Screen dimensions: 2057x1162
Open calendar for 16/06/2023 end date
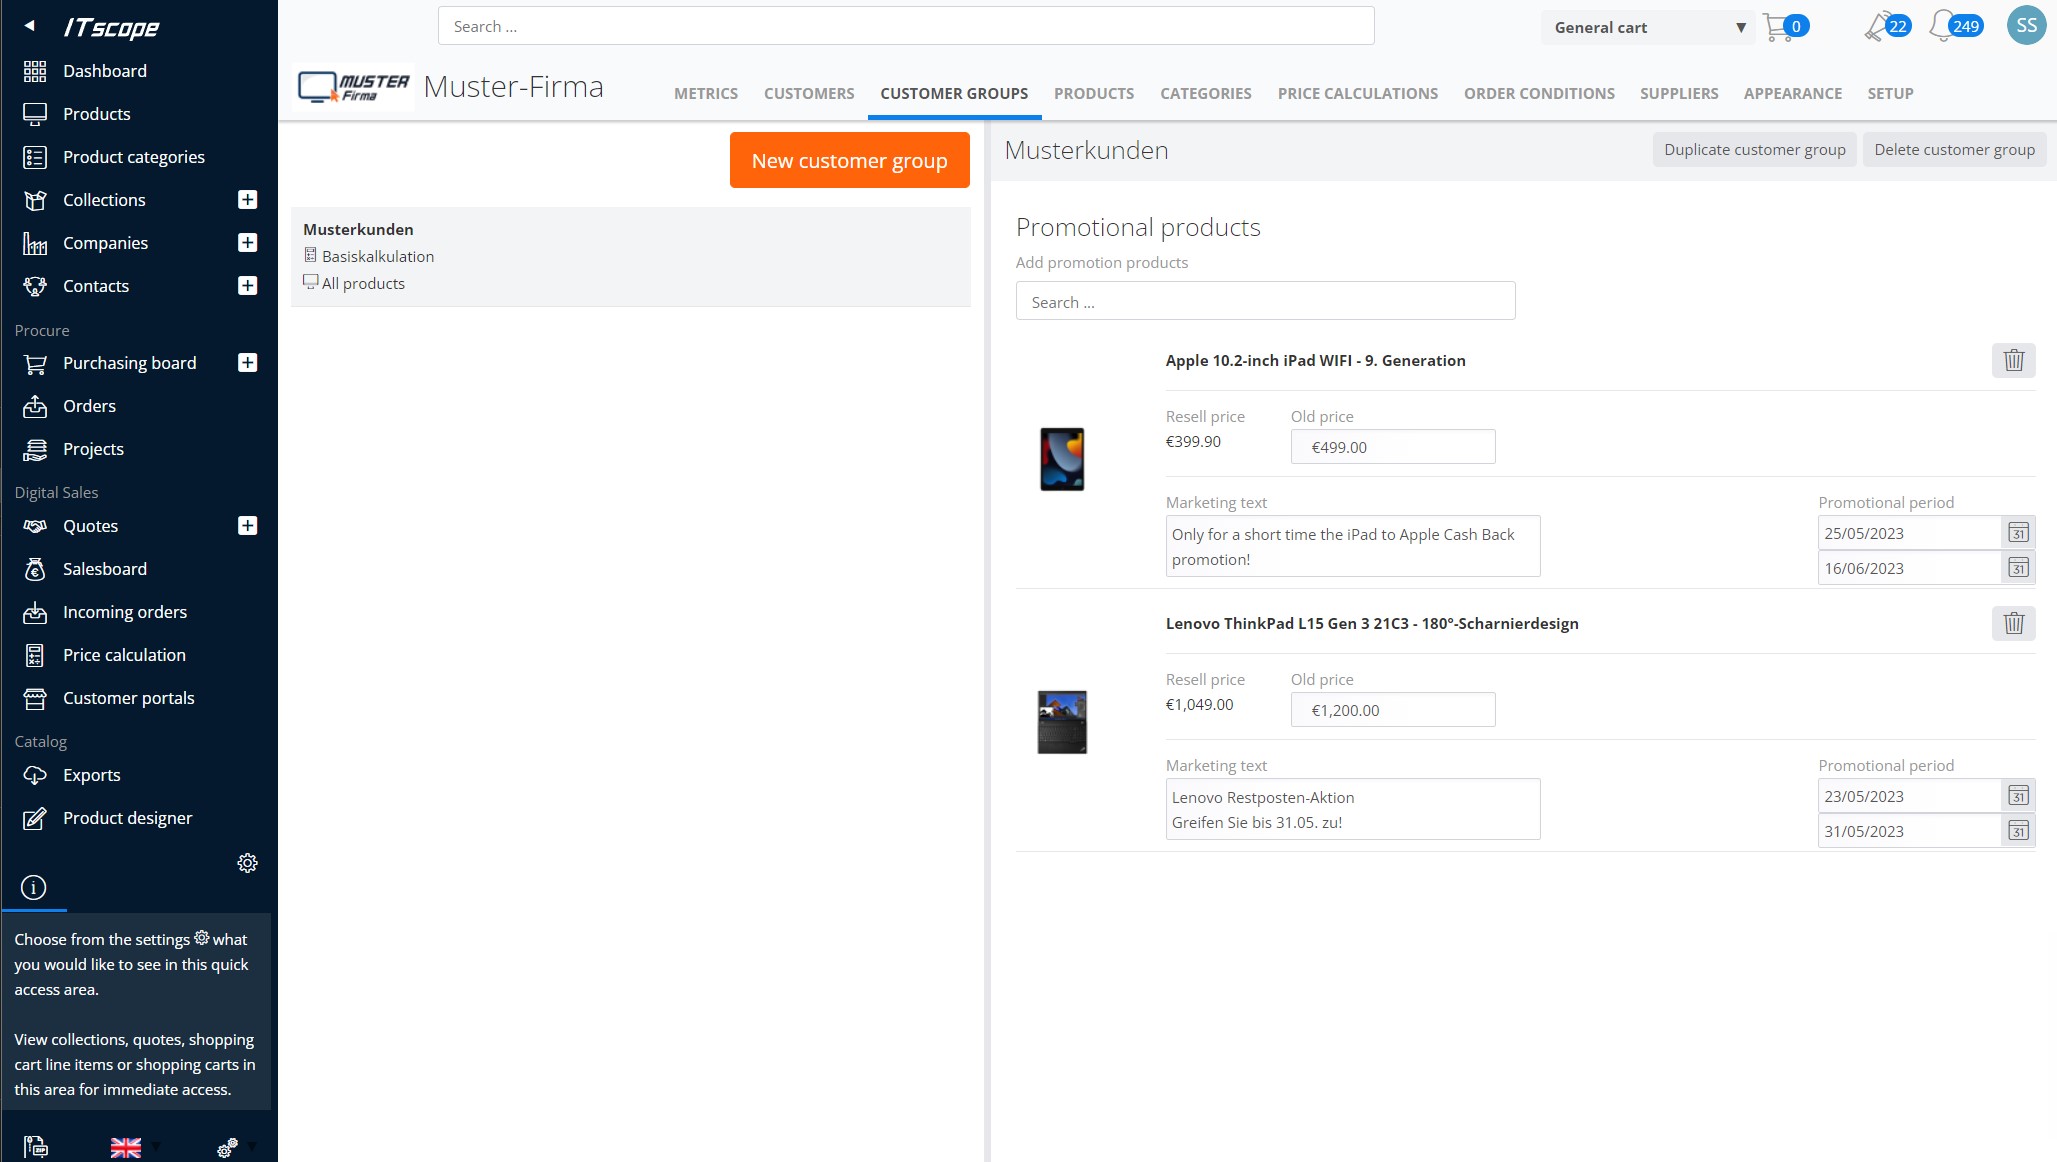[2018, 568]
